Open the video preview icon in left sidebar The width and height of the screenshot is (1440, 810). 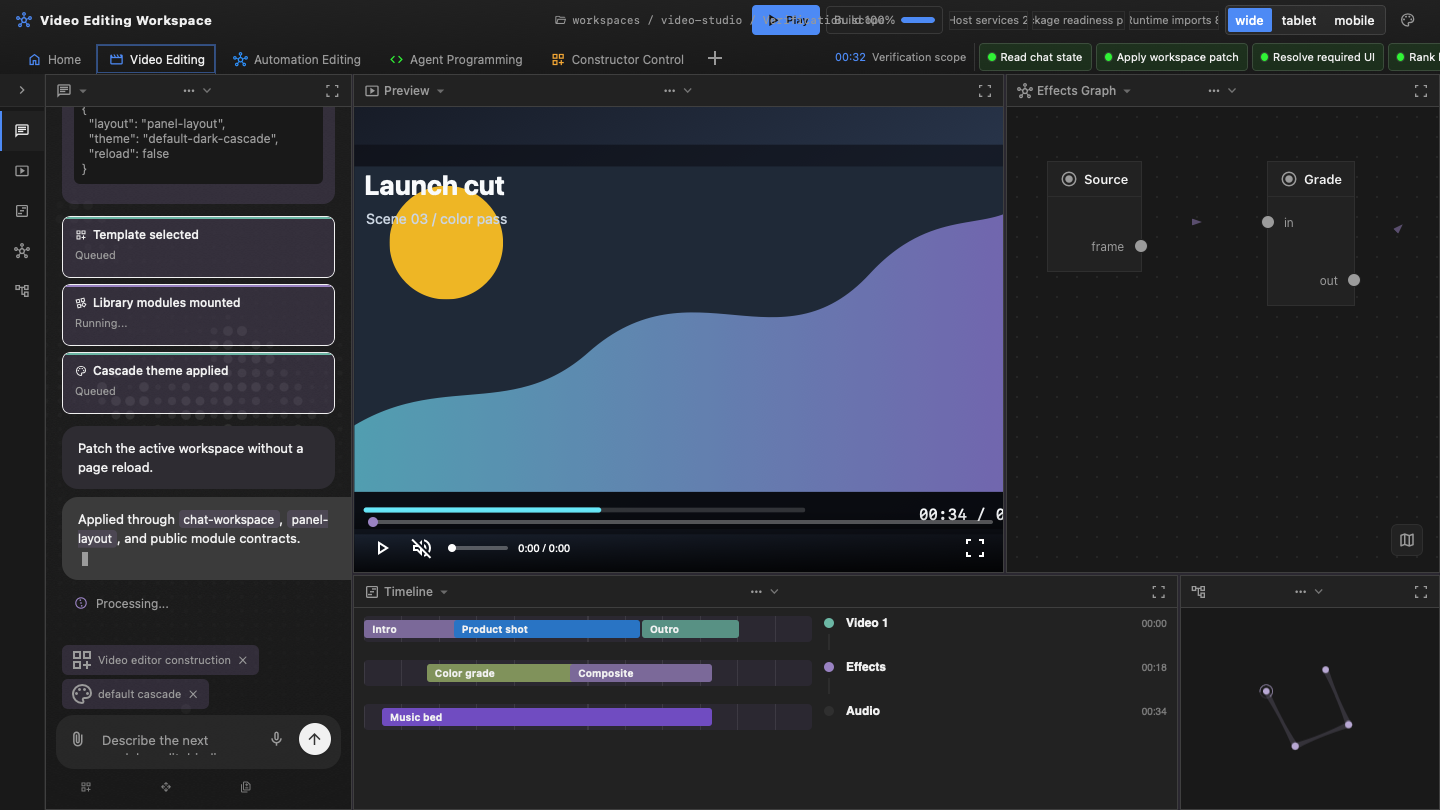(22, 171)
